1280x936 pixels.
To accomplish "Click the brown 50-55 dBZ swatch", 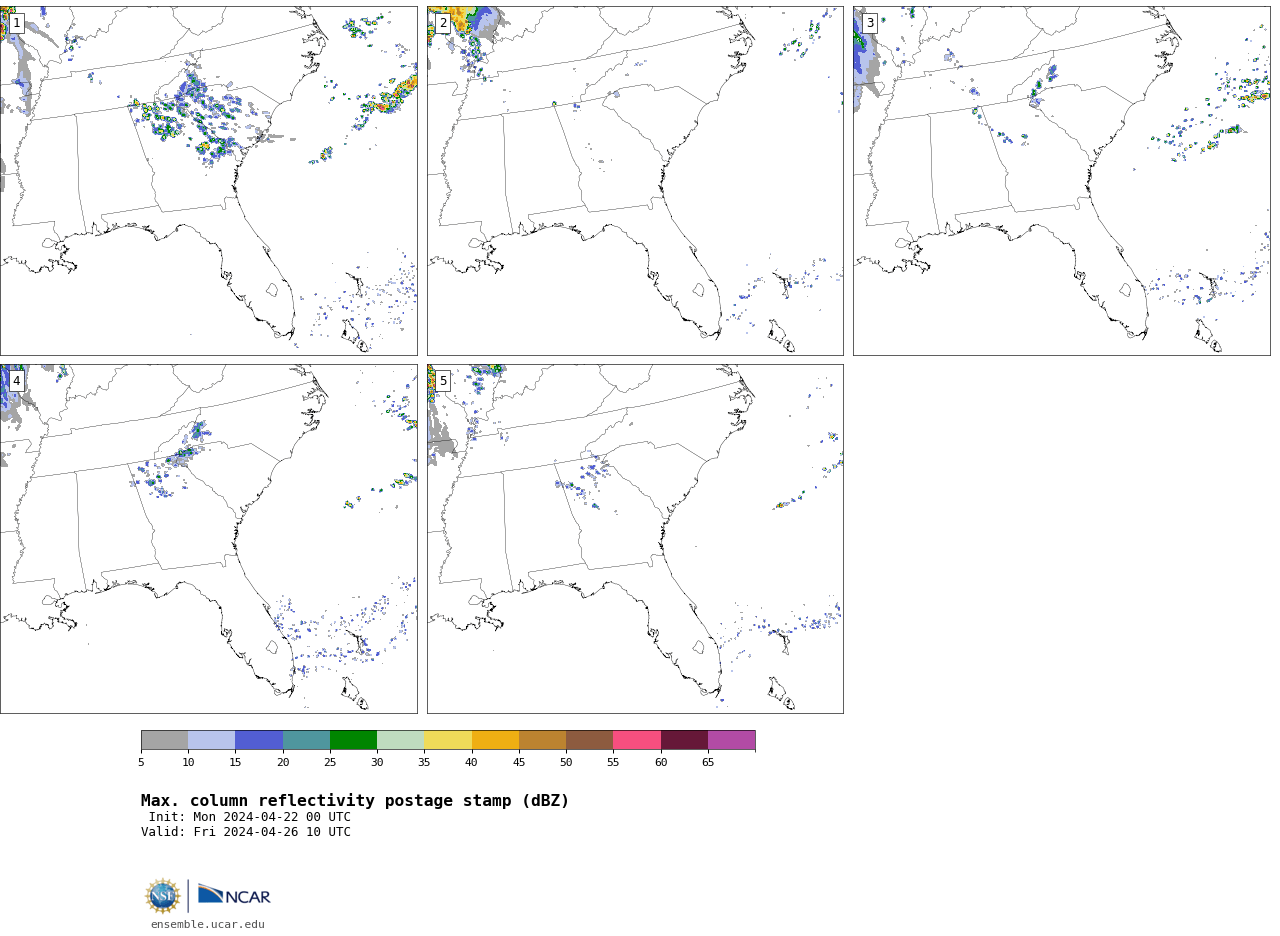I will click(x=590, y=740).
